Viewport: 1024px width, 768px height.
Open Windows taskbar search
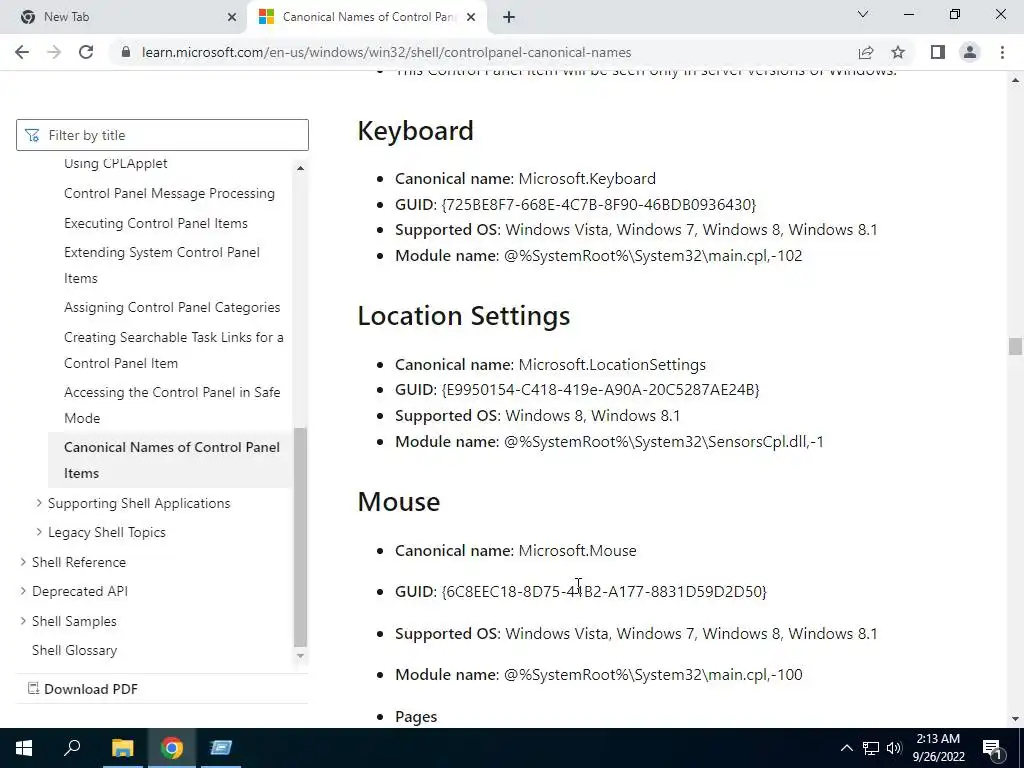[72, 748]
